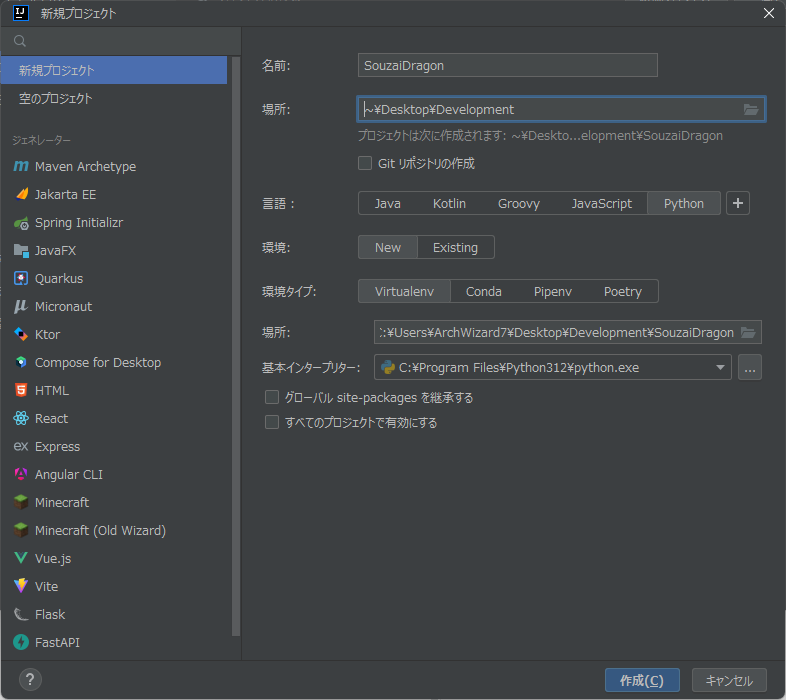Image resolution: width=786 pixels, height=700 pixels.
Task: Select the Vite generator icon
Action: [x=21, y=586]
